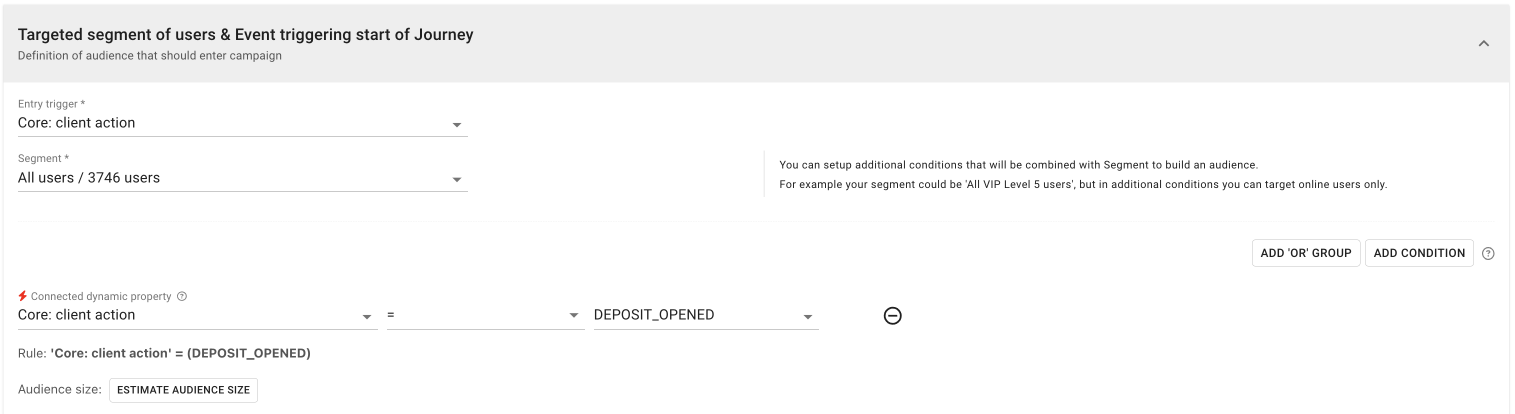Click help icon beside Connected dynamic property

(182, 297)
